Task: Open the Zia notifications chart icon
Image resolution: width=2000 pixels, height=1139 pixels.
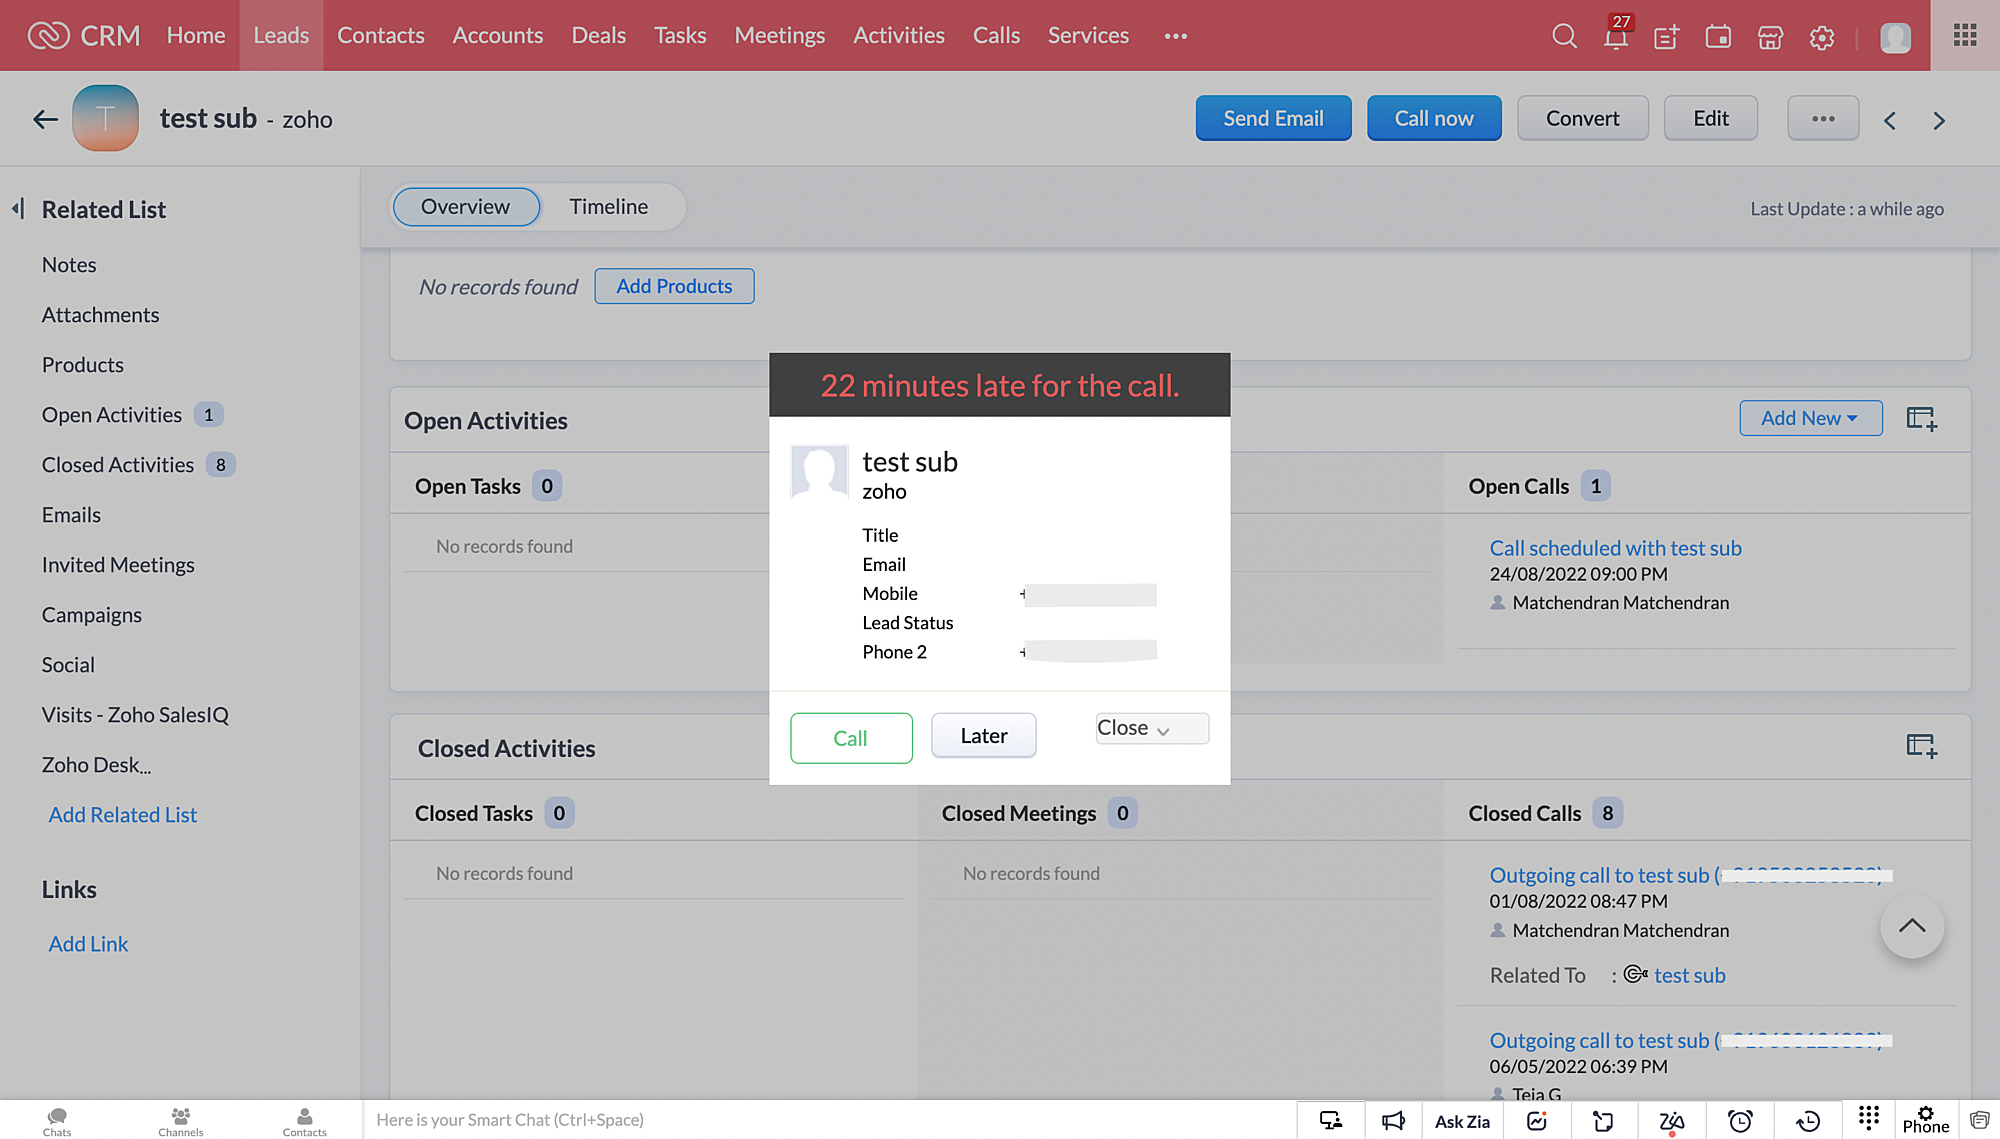Action: [x=1537, y=1121]
